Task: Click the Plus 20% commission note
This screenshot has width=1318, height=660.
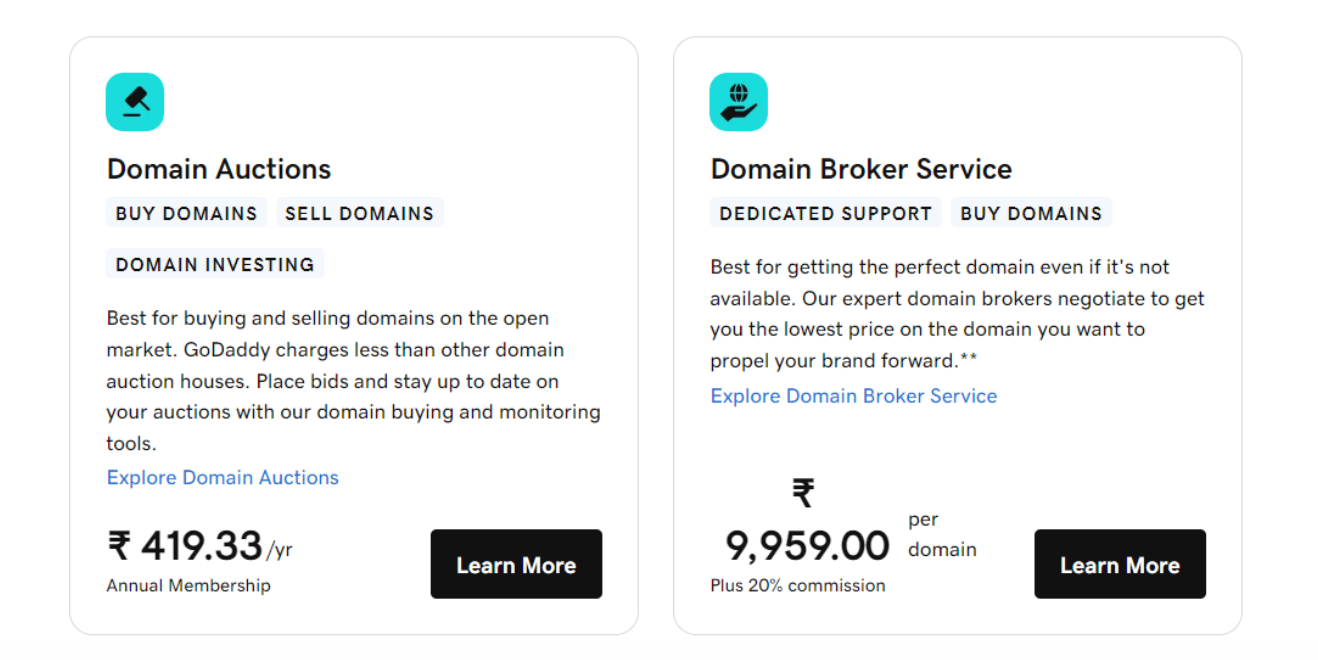Action: 797,586
